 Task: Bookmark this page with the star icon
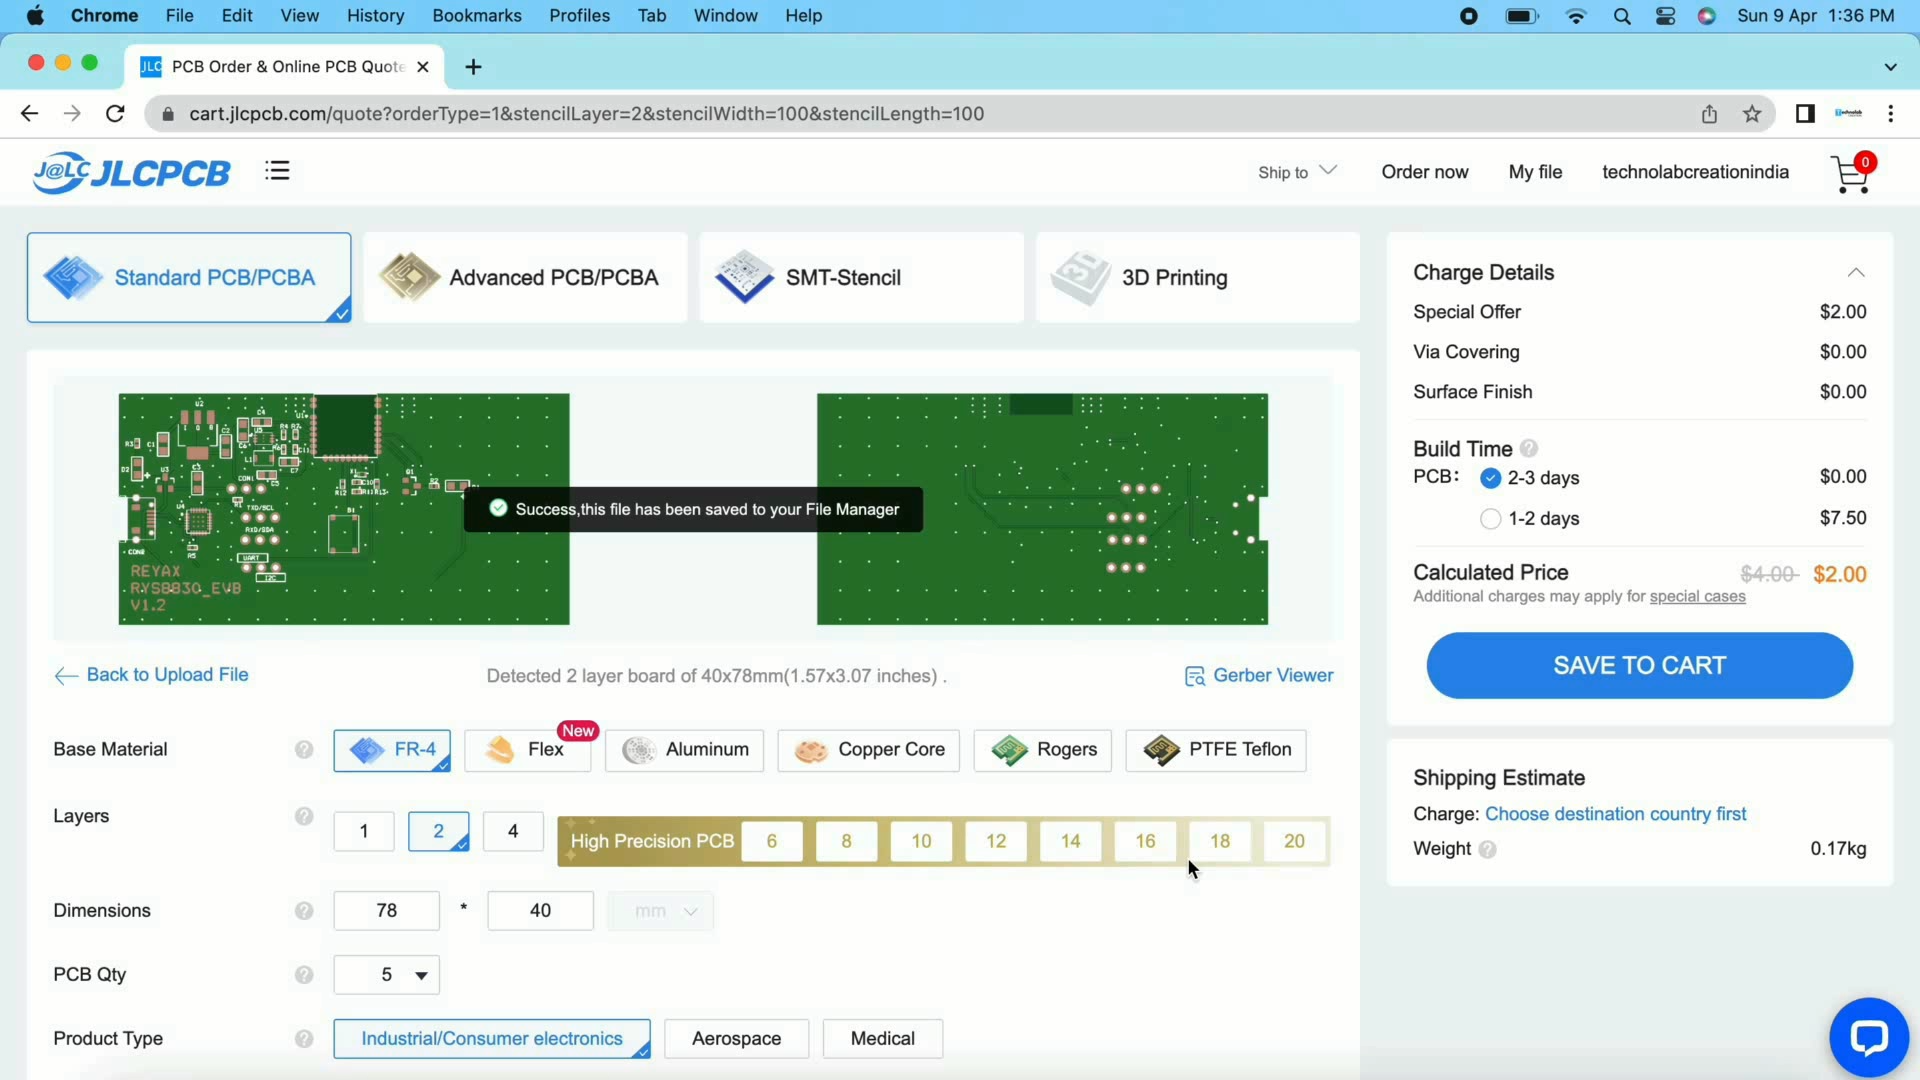point(1752,114)
